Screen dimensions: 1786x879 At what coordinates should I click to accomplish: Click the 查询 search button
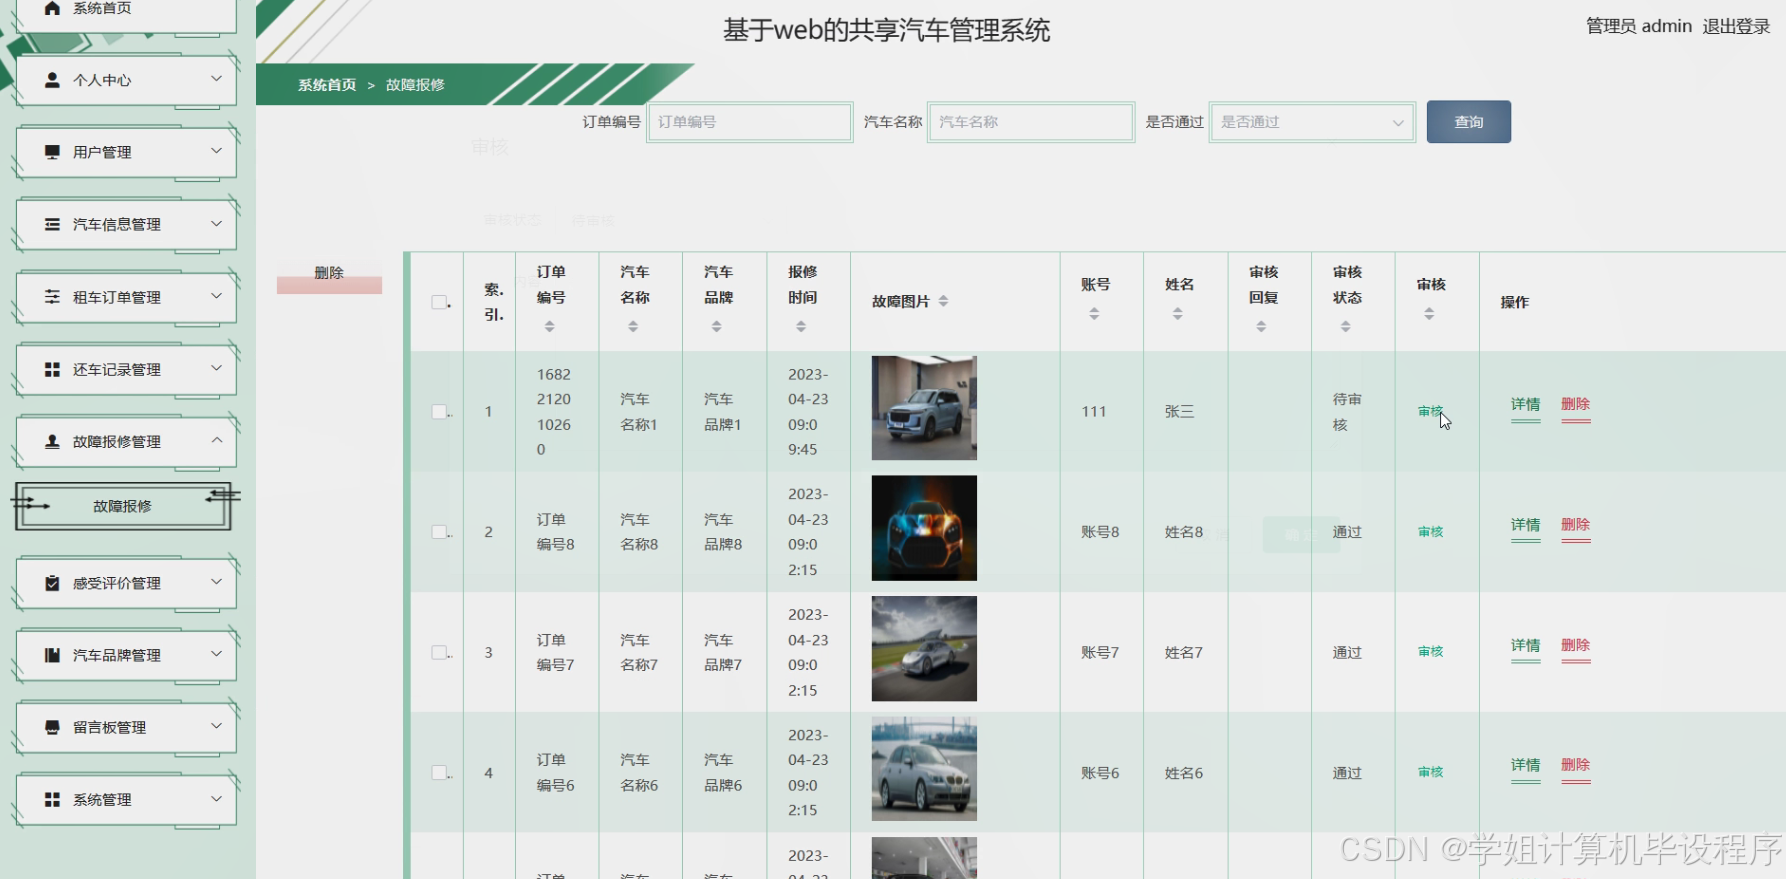click(1468, 122)
